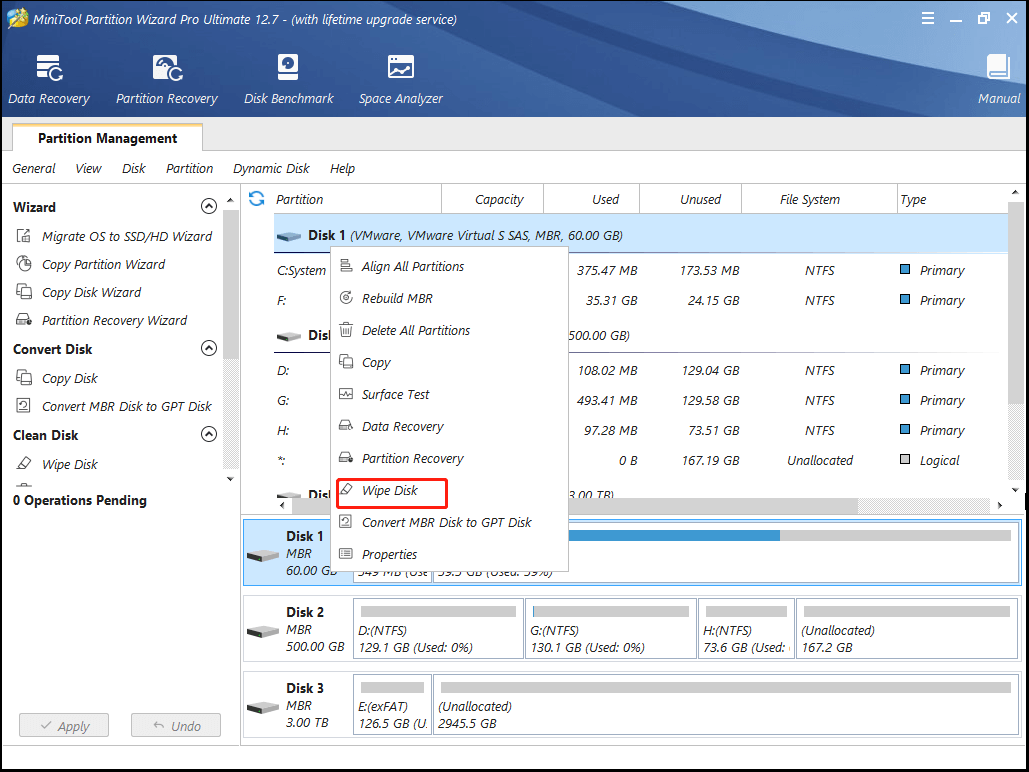Open the Space Analyzer
Image resolution: width=1029 pixels, height=772 pixels.
[400, 78]
